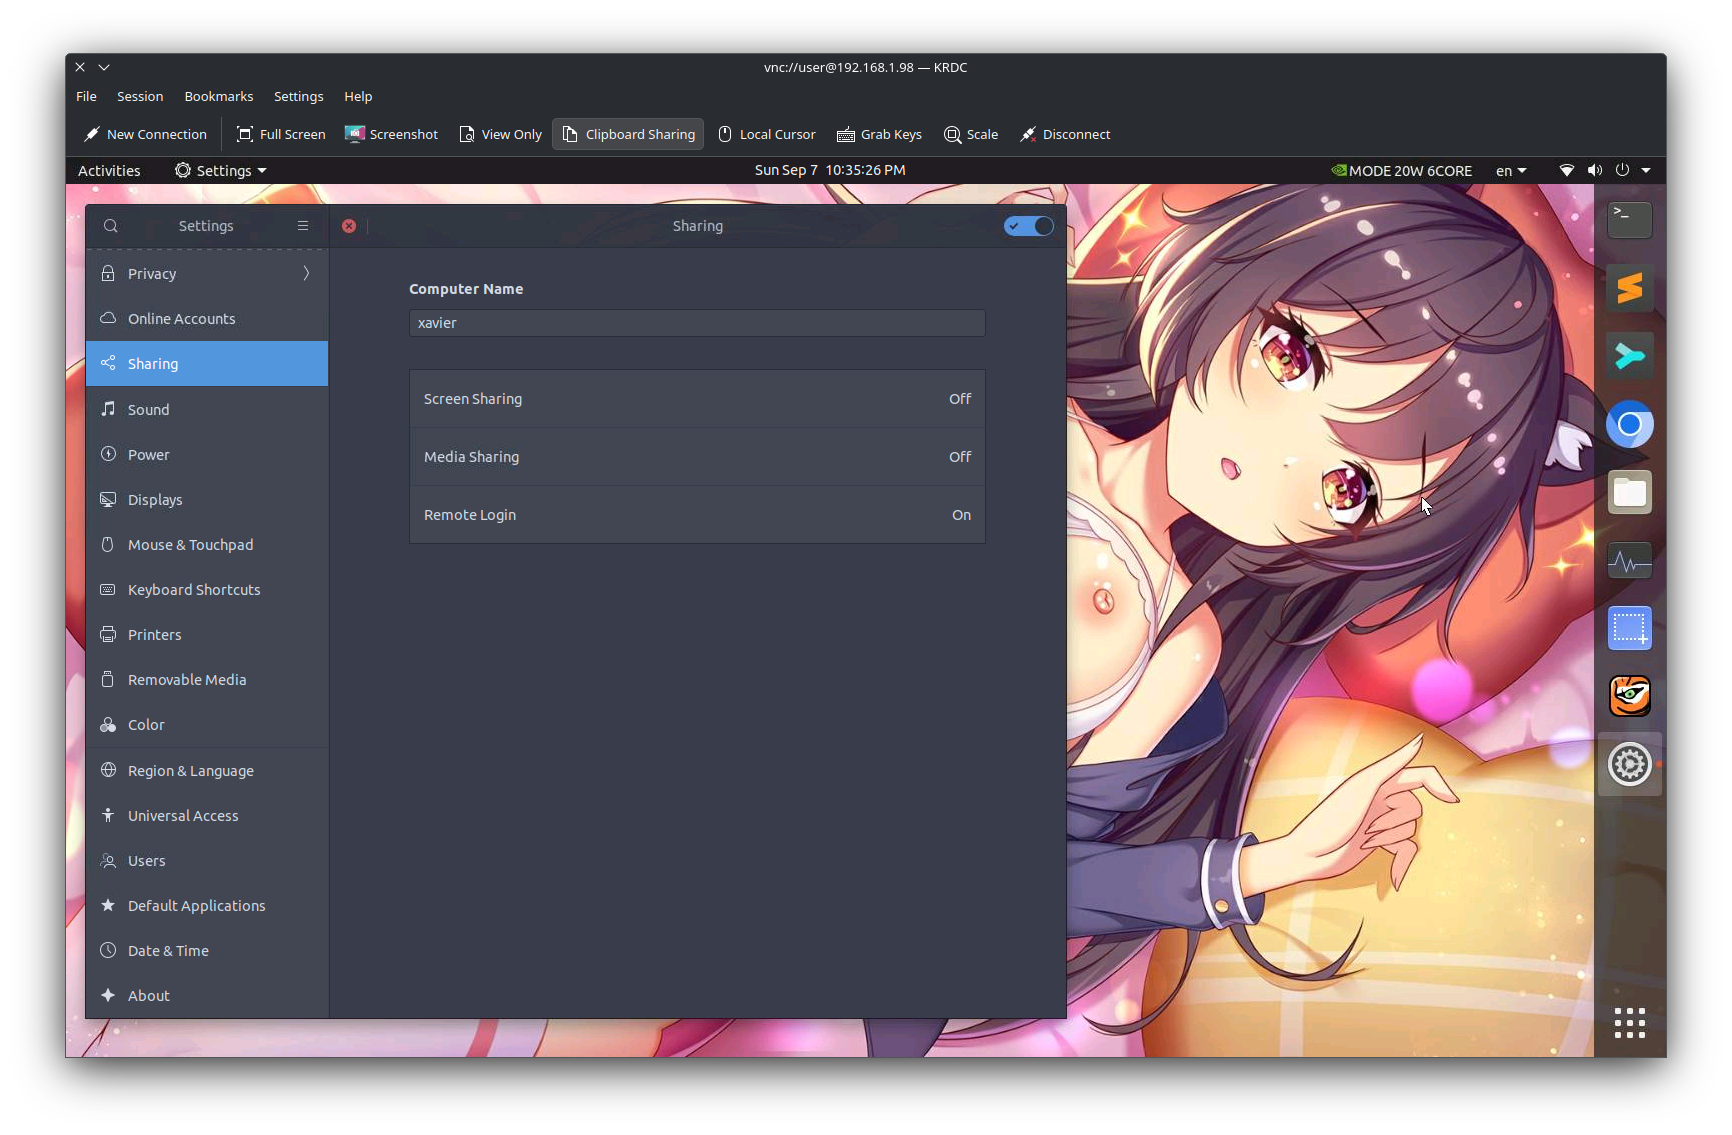Open the orange tiger-face app in dock
The image size is (1732, 1135).
pyautogui.click(x=1629, y=696)
